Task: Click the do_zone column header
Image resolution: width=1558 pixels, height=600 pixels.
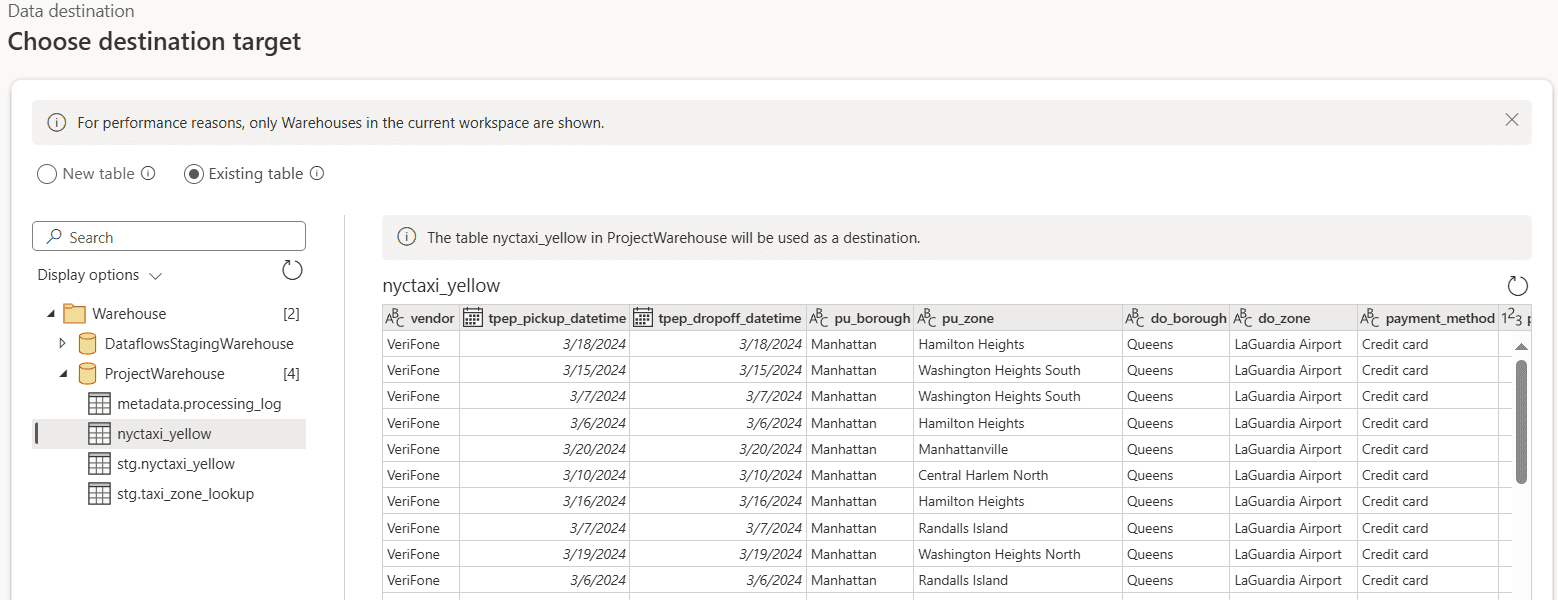Action: pos(1294,318)
